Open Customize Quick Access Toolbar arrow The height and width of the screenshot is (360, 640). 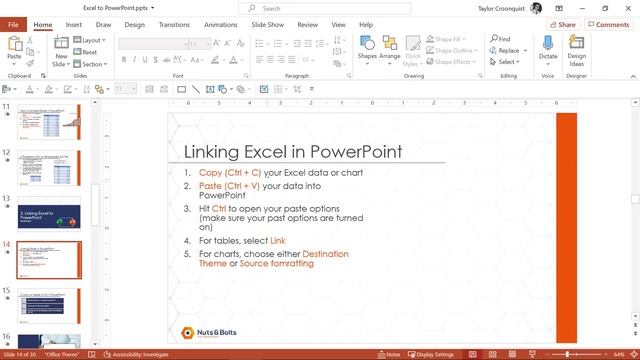pyautogui.click(x=311, y=89)
